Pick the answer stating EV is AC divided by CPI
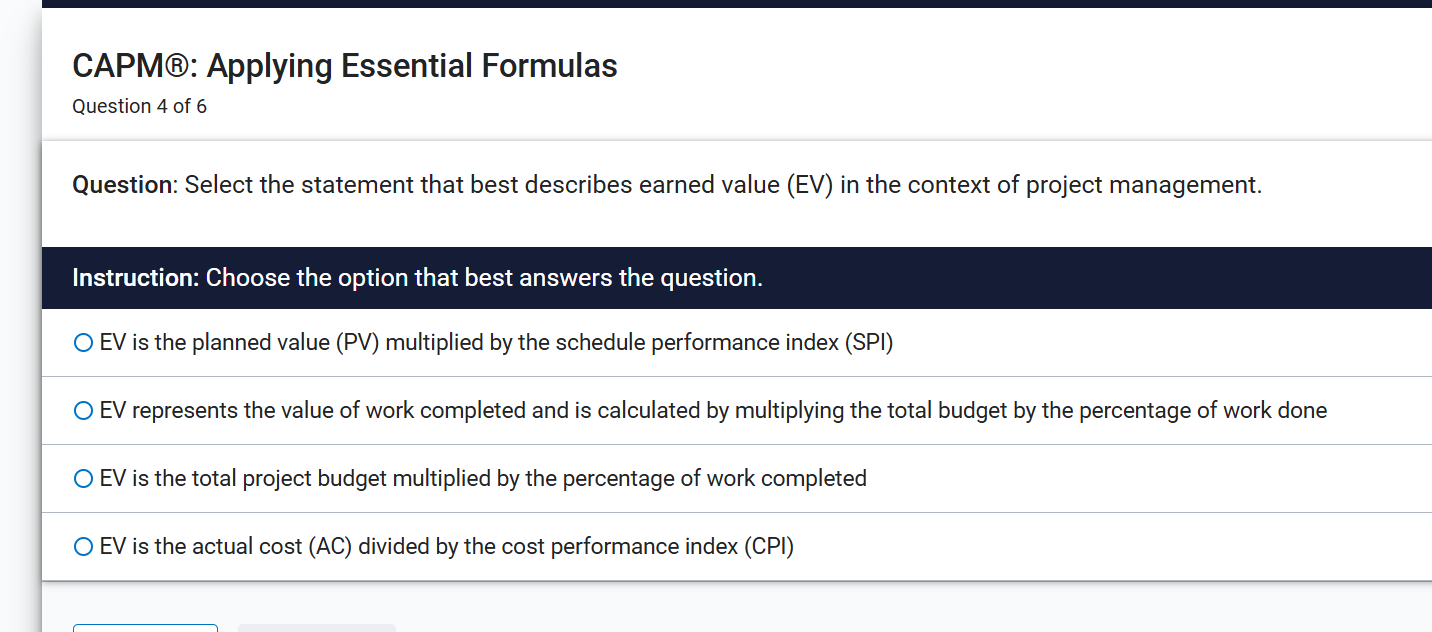The image size is (1432, 632). click(x=446, y=546)
